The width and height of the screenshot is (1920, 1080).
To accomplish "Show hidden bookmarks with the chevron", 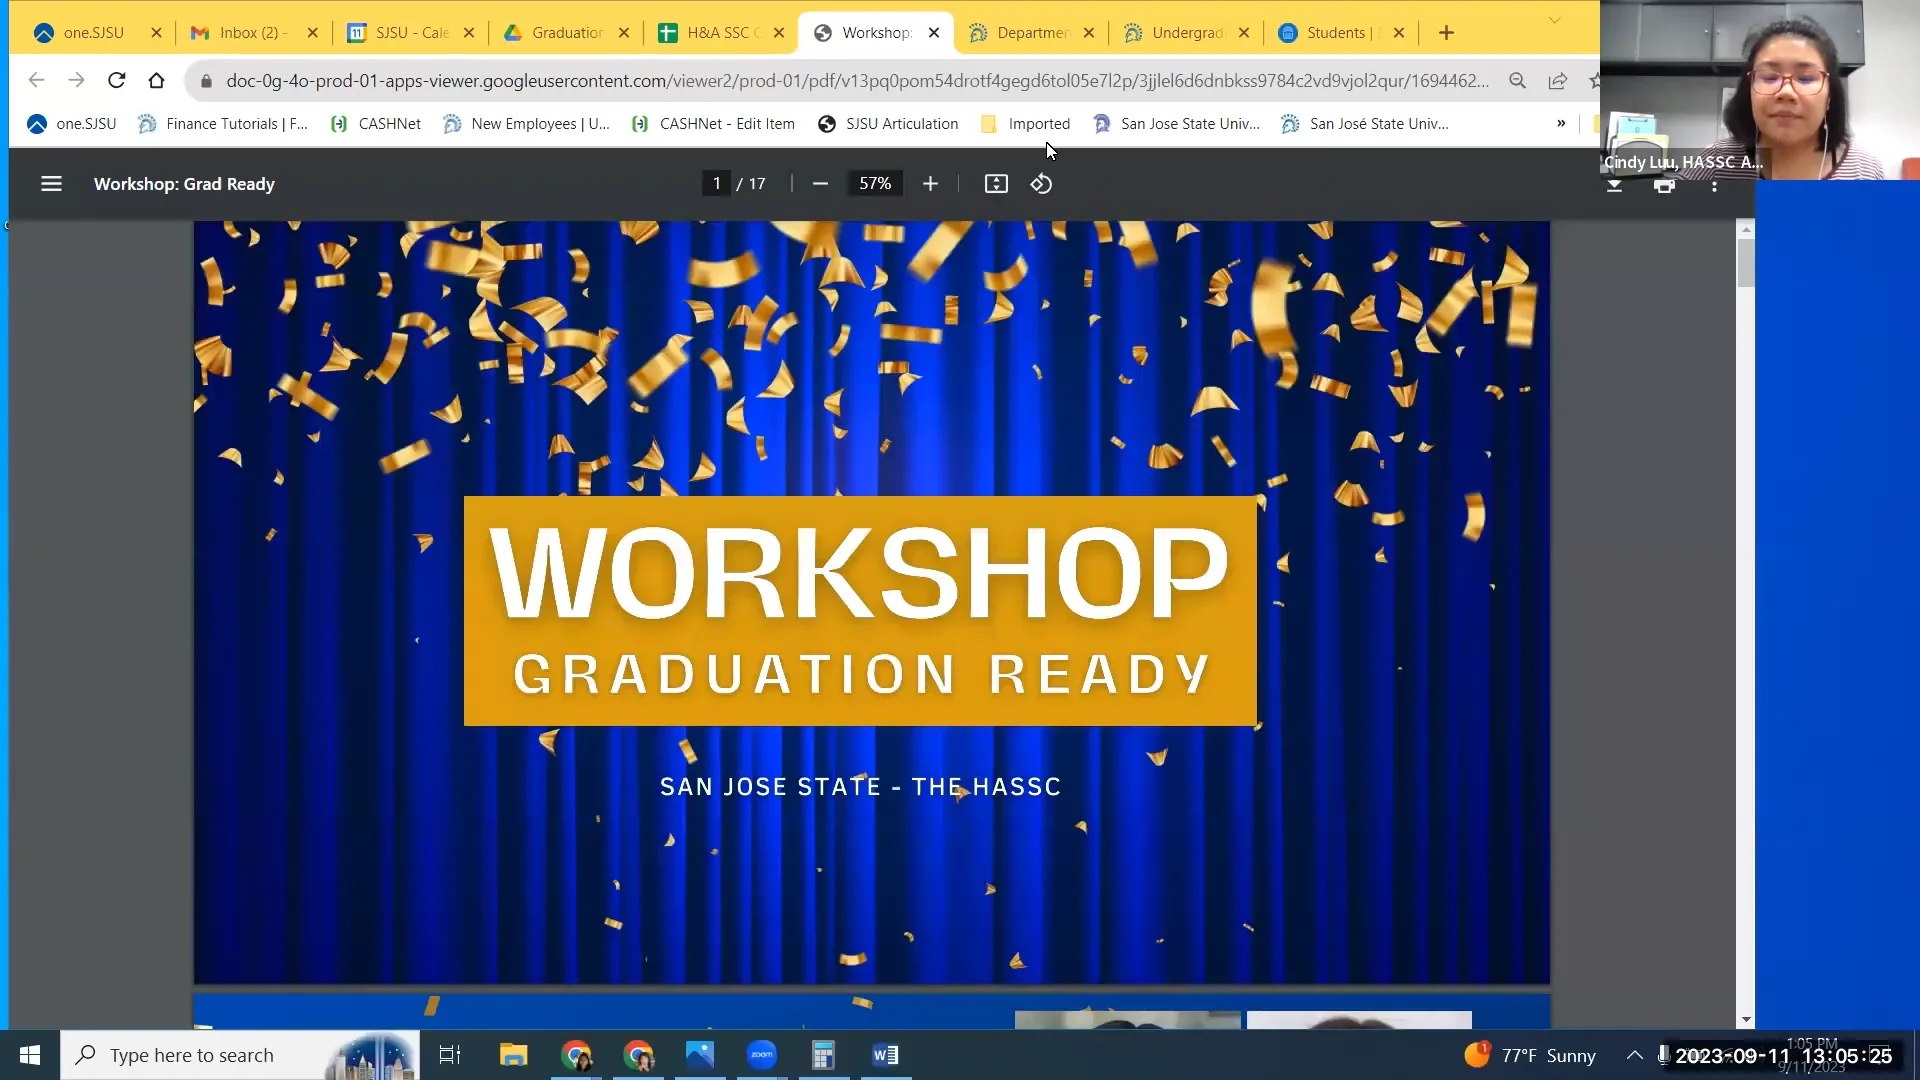I will 1561,124.
